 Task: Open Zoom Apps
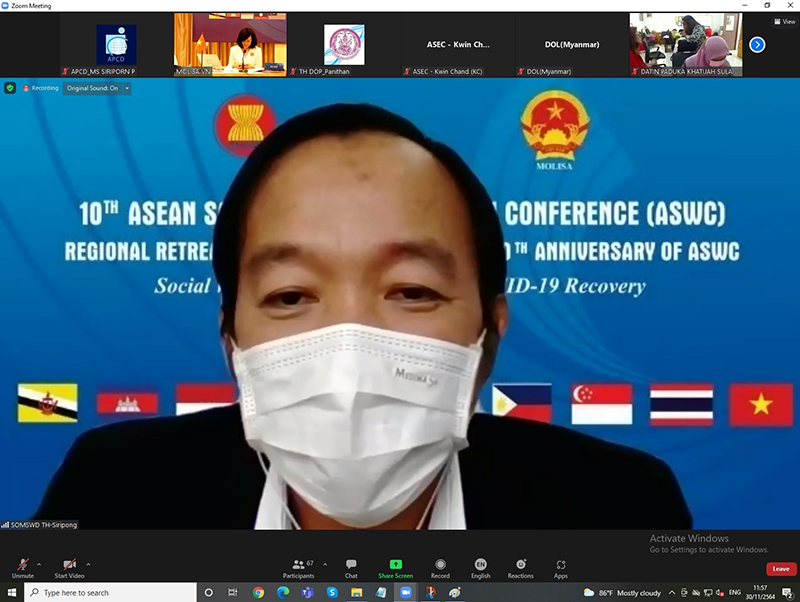pos(561,568)
